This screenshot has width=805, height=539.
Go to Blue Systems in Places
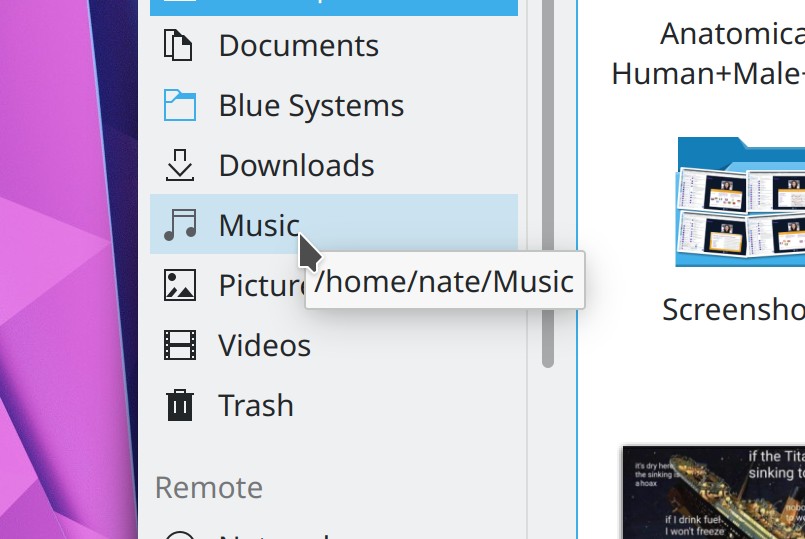pyautogui.click(x=311, y=106)
